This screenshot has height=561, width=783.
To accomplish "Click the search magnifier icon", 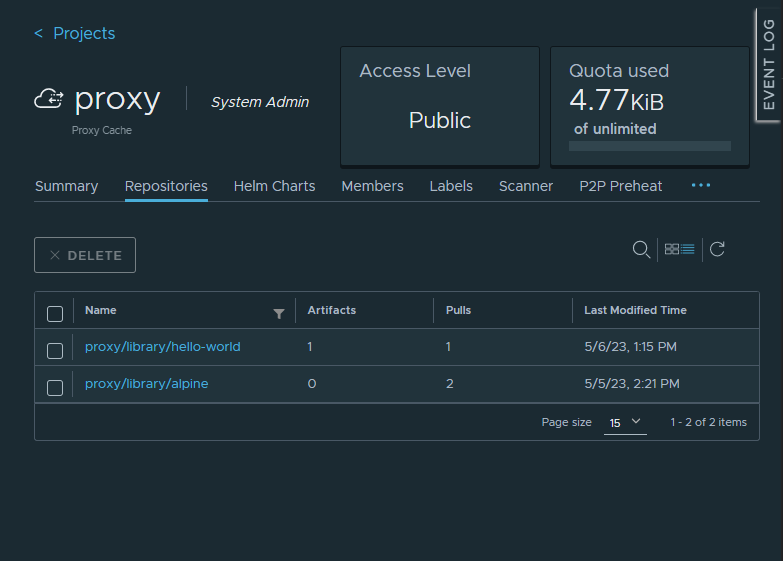I will click(x=641, y=250).
